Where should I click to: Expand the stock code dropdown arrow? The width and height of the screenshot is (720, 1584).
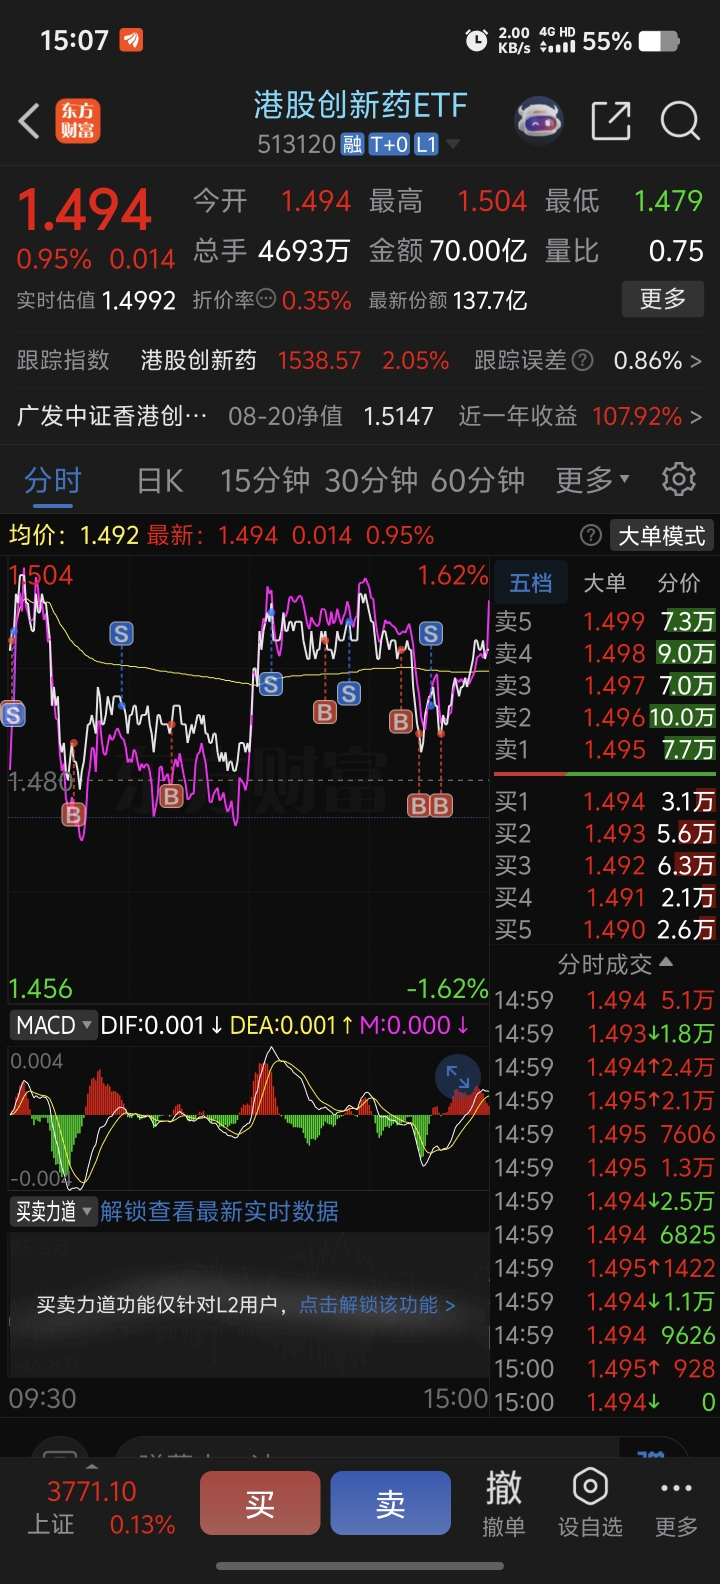tap(453, 145)
